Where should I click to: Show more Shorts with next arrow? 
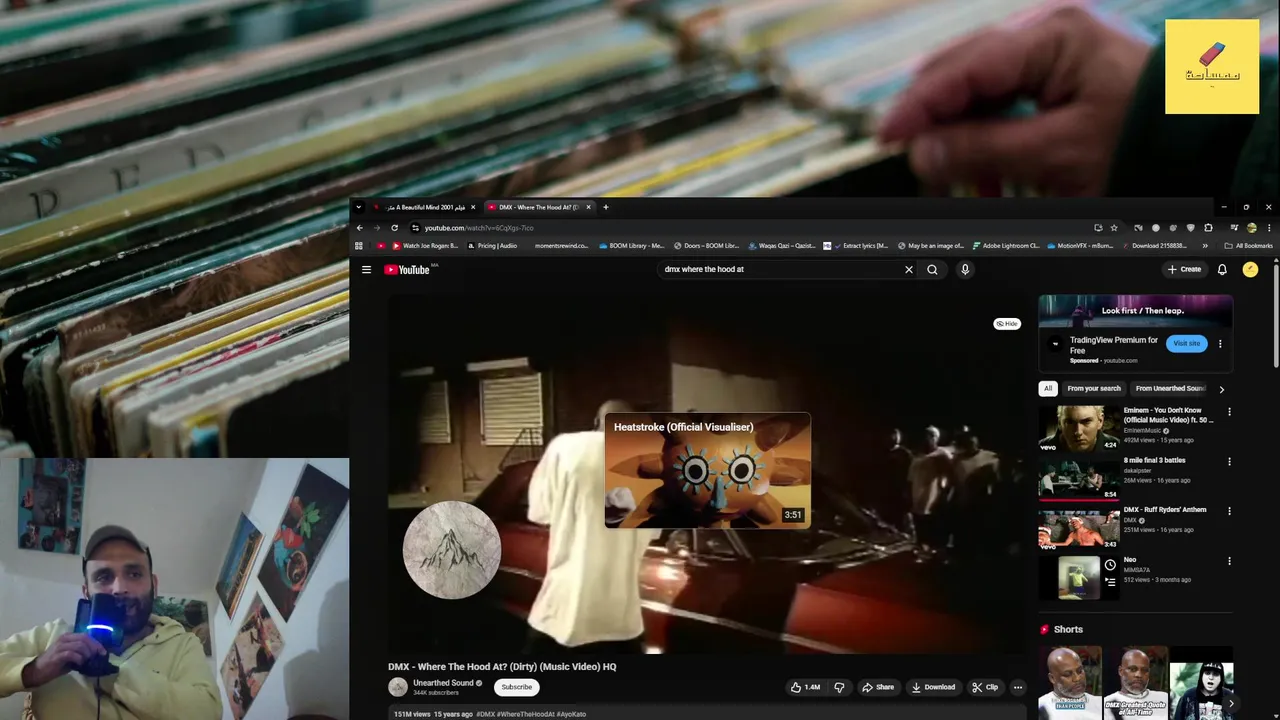[1231, 703]
